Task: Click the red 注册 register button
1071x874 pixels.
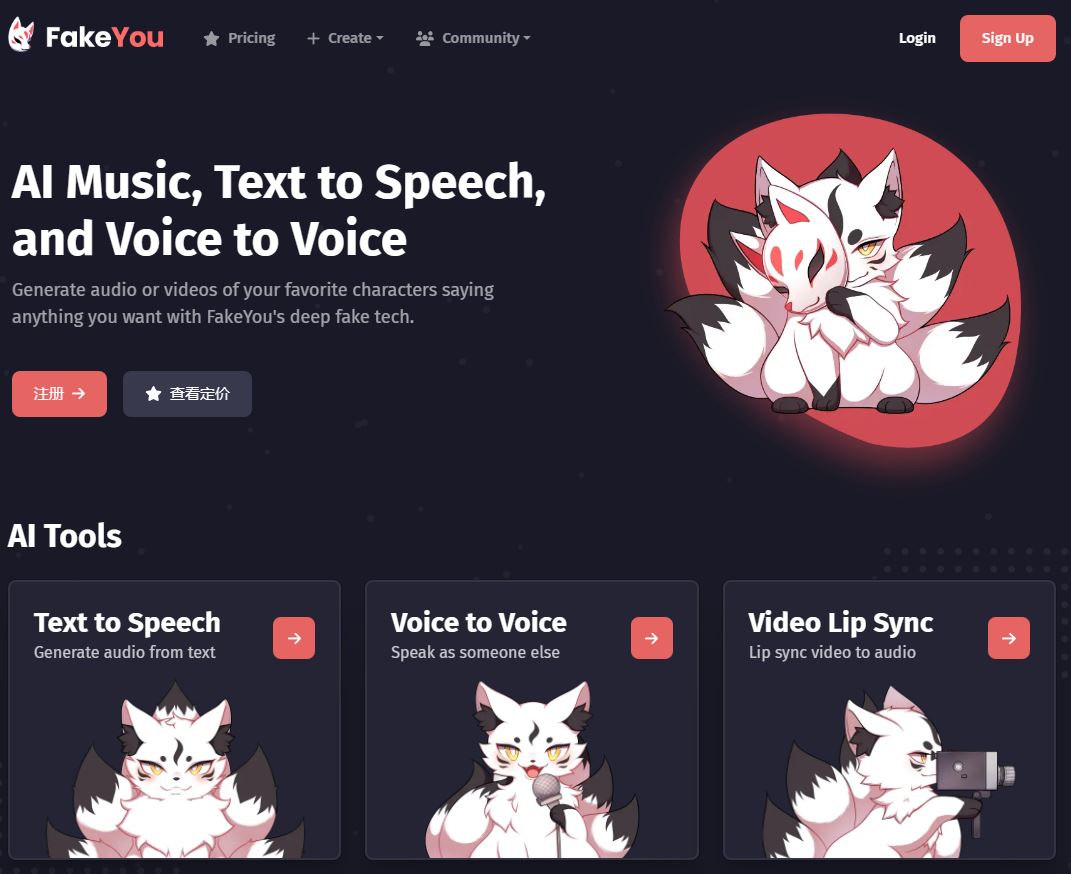Action: [x=59, y=394]
